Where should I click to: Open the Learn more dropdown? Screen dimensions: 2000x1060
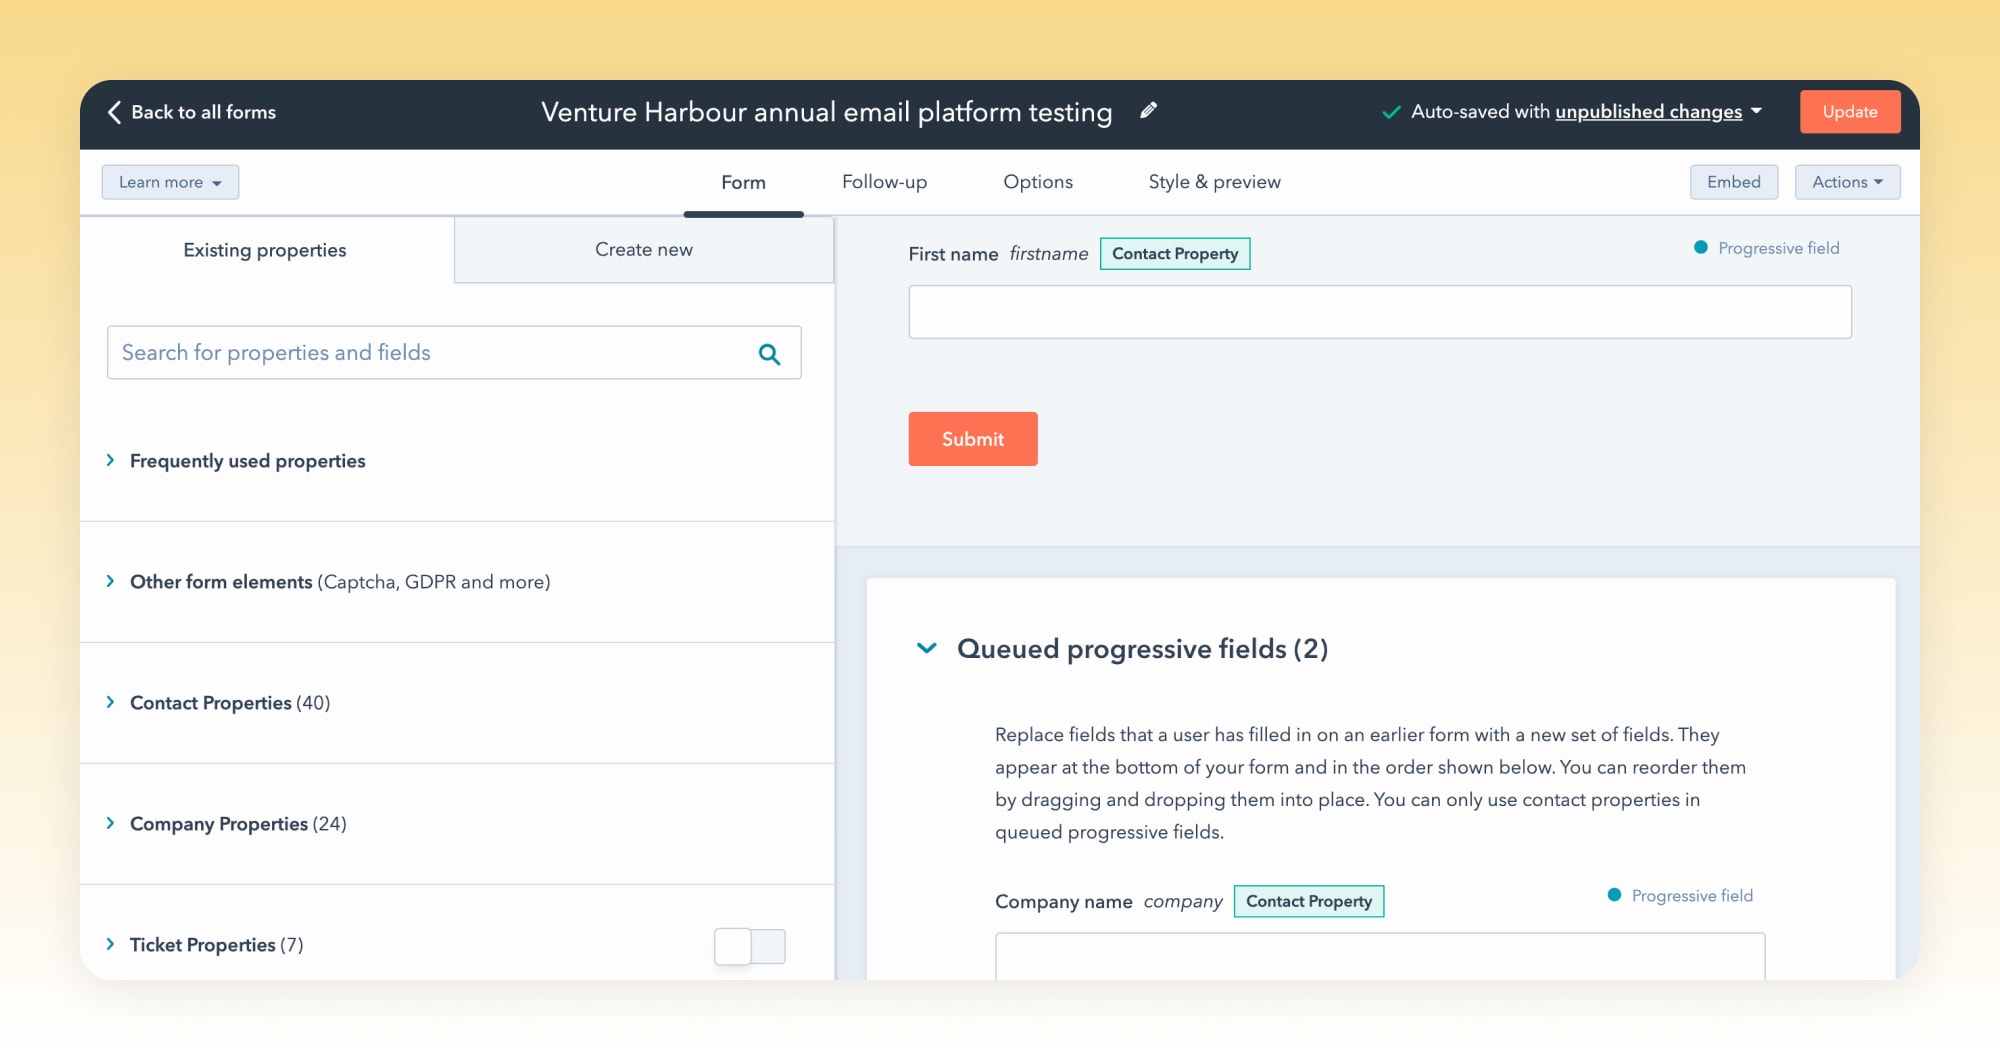tap(170, 182)
